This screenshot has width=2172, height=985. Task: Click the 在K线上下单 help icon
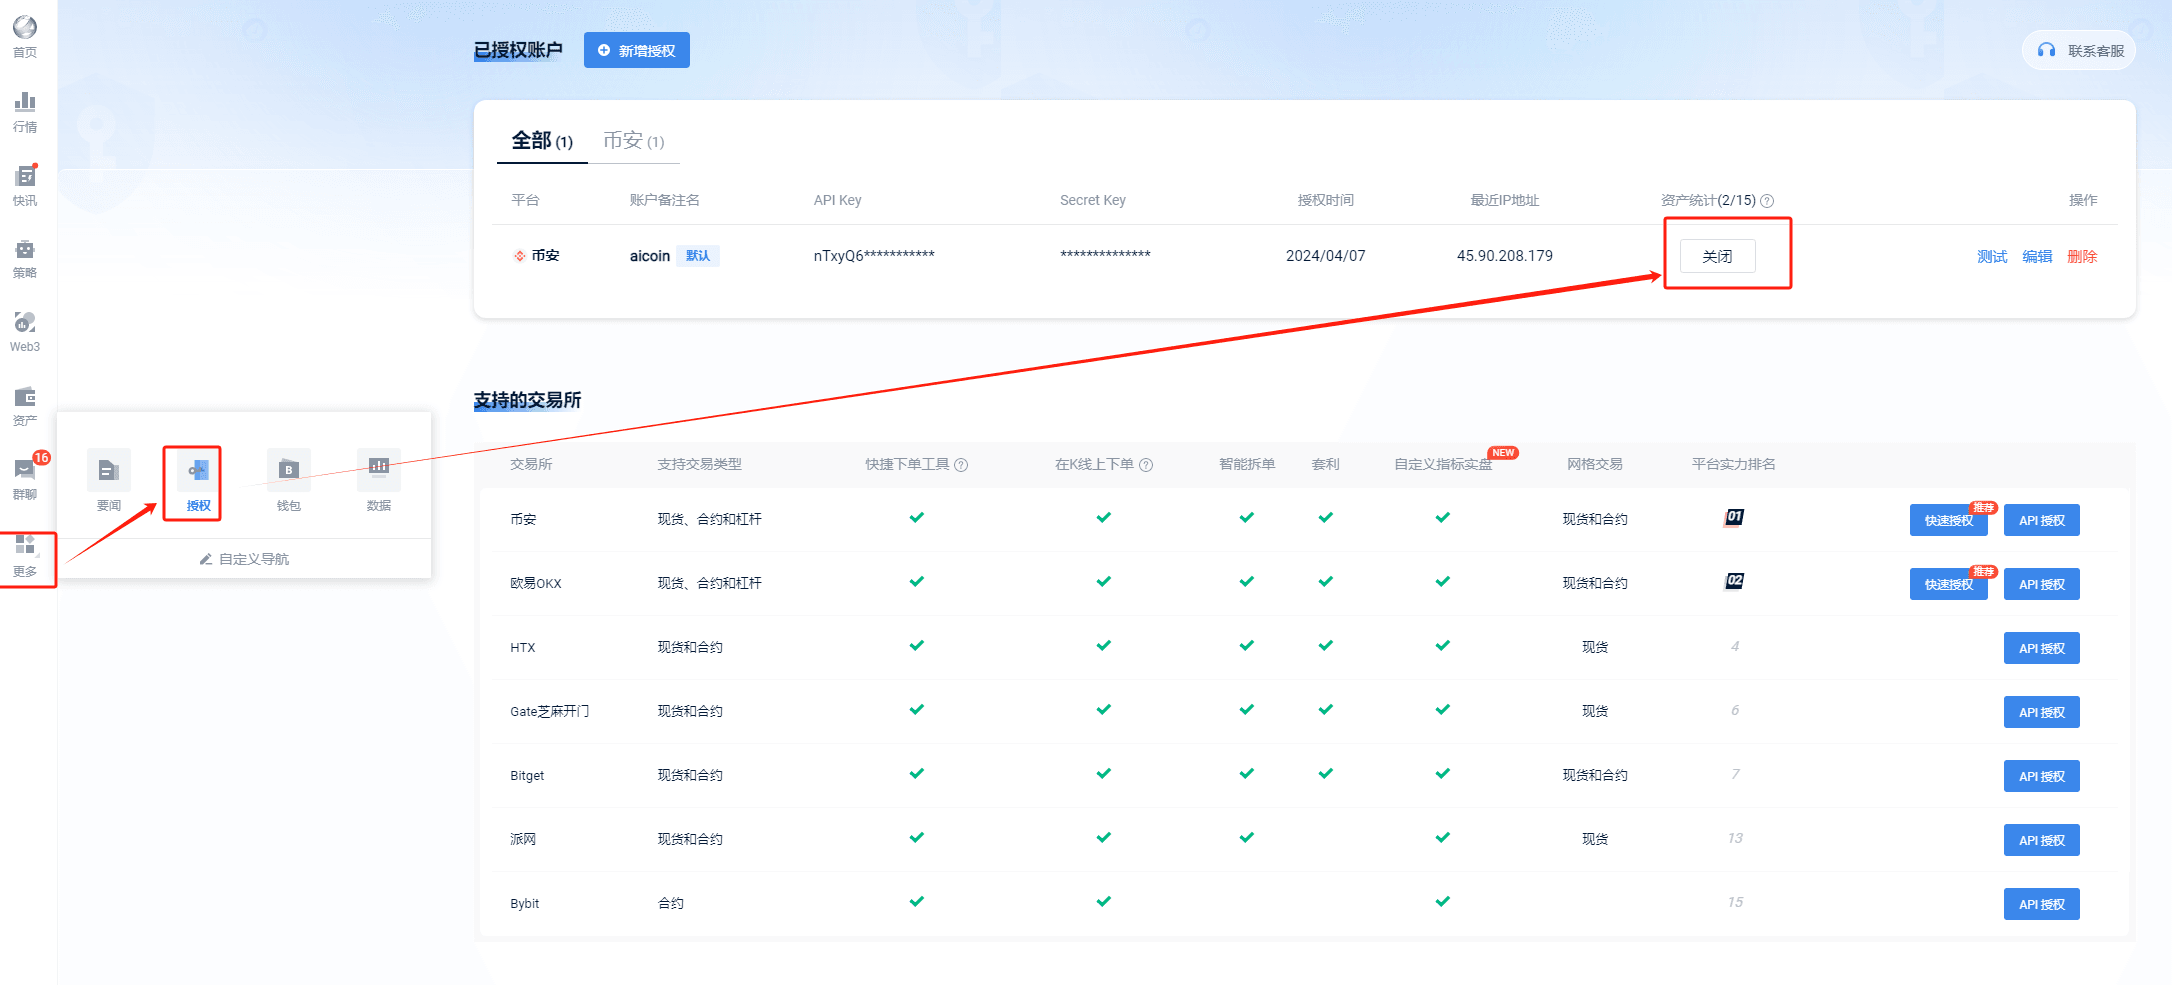[1146, 465]
